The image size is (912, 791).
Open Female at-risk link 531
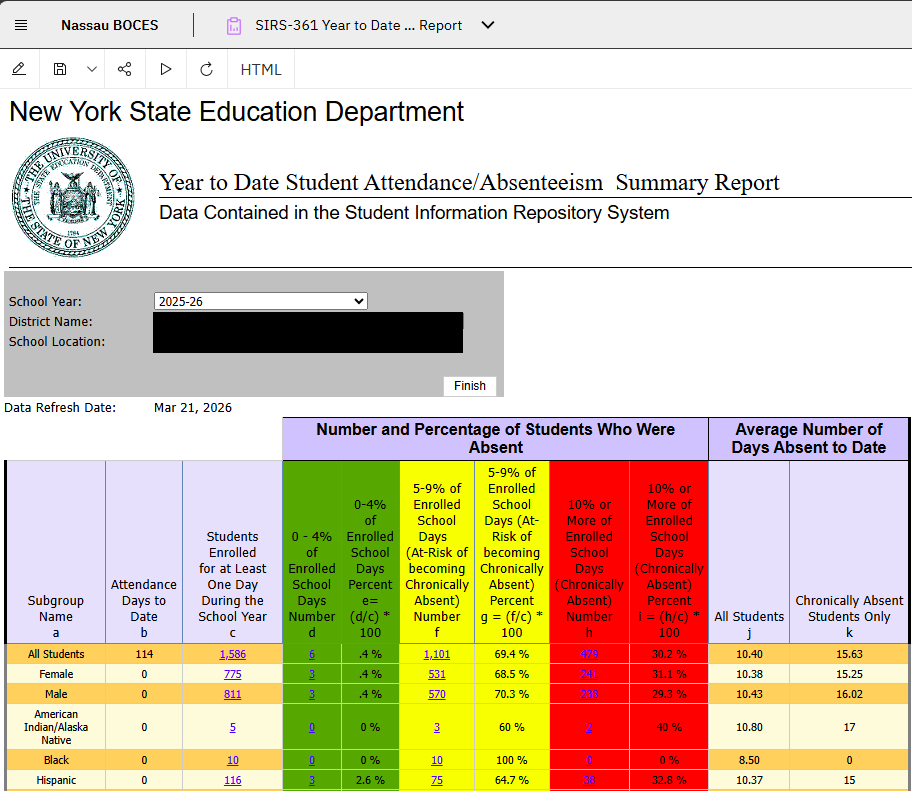click(x=437, y=674)
